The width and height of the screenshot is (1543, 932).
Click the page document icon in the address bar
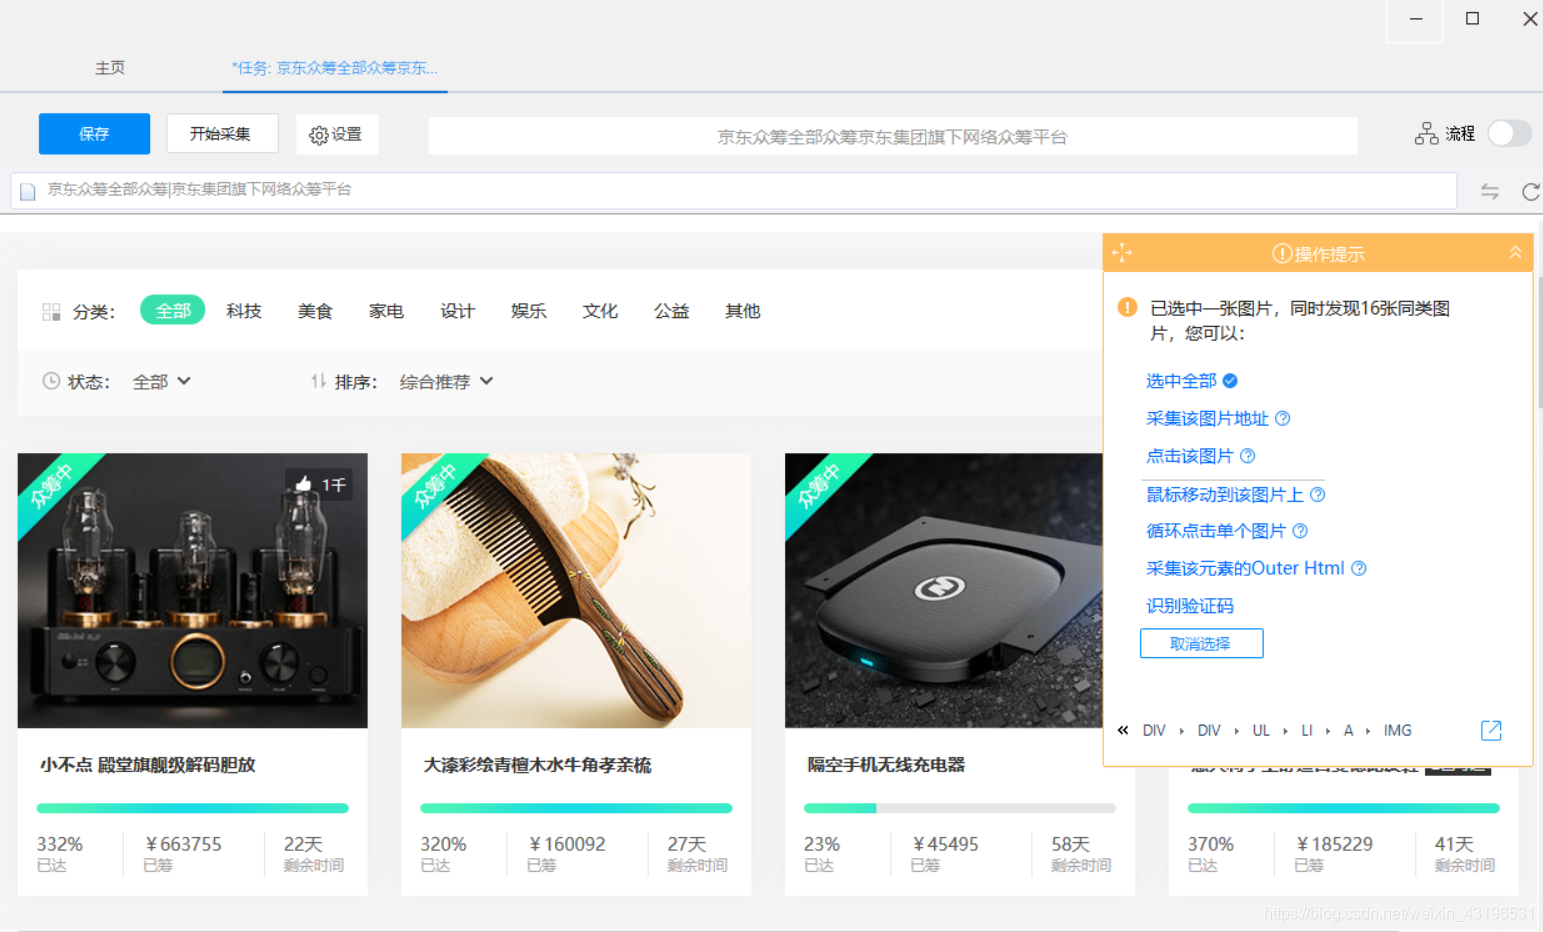(28, 190)
